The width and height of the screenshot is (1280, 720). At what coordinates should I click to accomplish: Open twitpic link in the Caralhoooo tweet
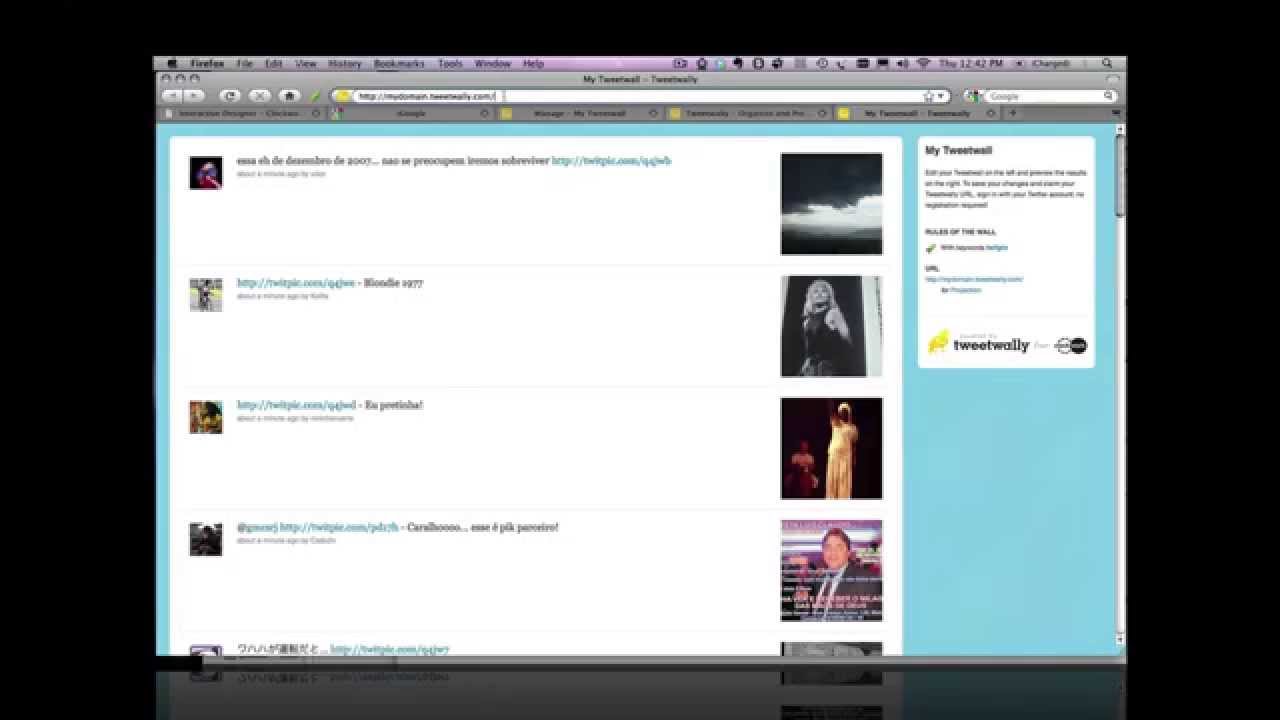[339, 527]
